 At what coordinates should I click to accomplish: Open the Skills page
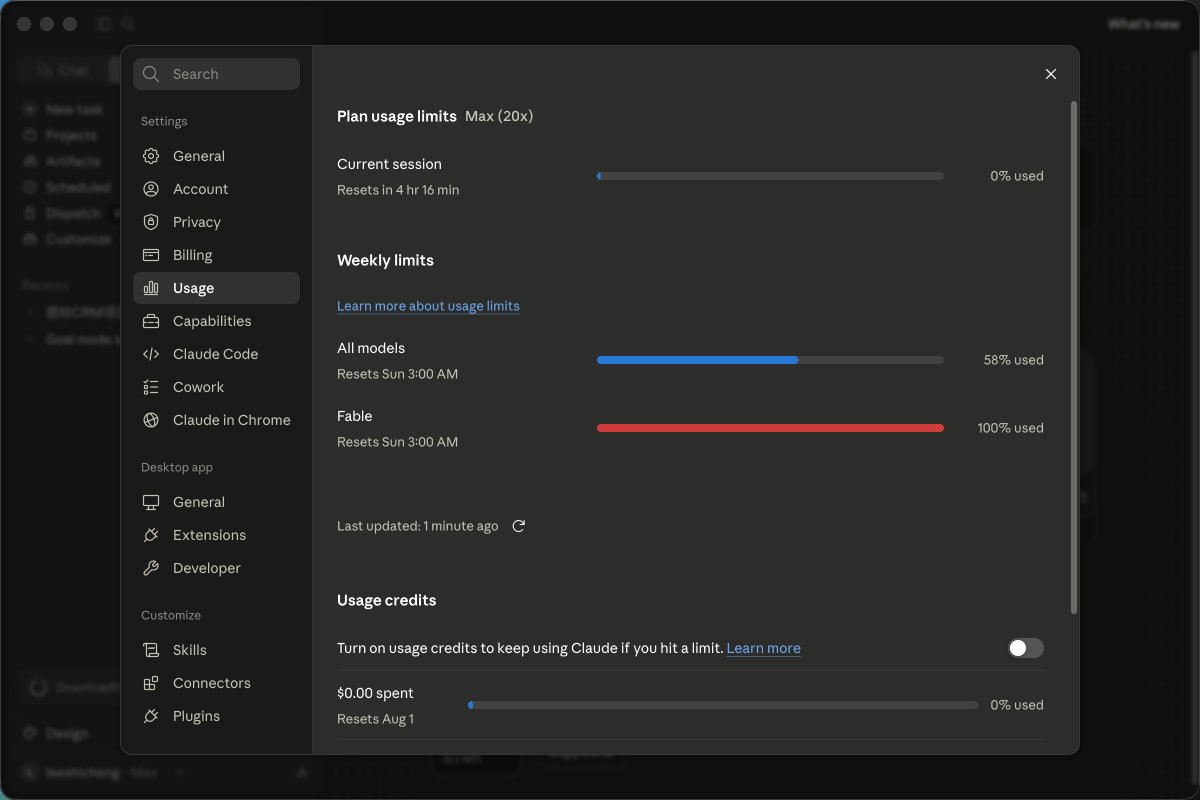(216, 650)
